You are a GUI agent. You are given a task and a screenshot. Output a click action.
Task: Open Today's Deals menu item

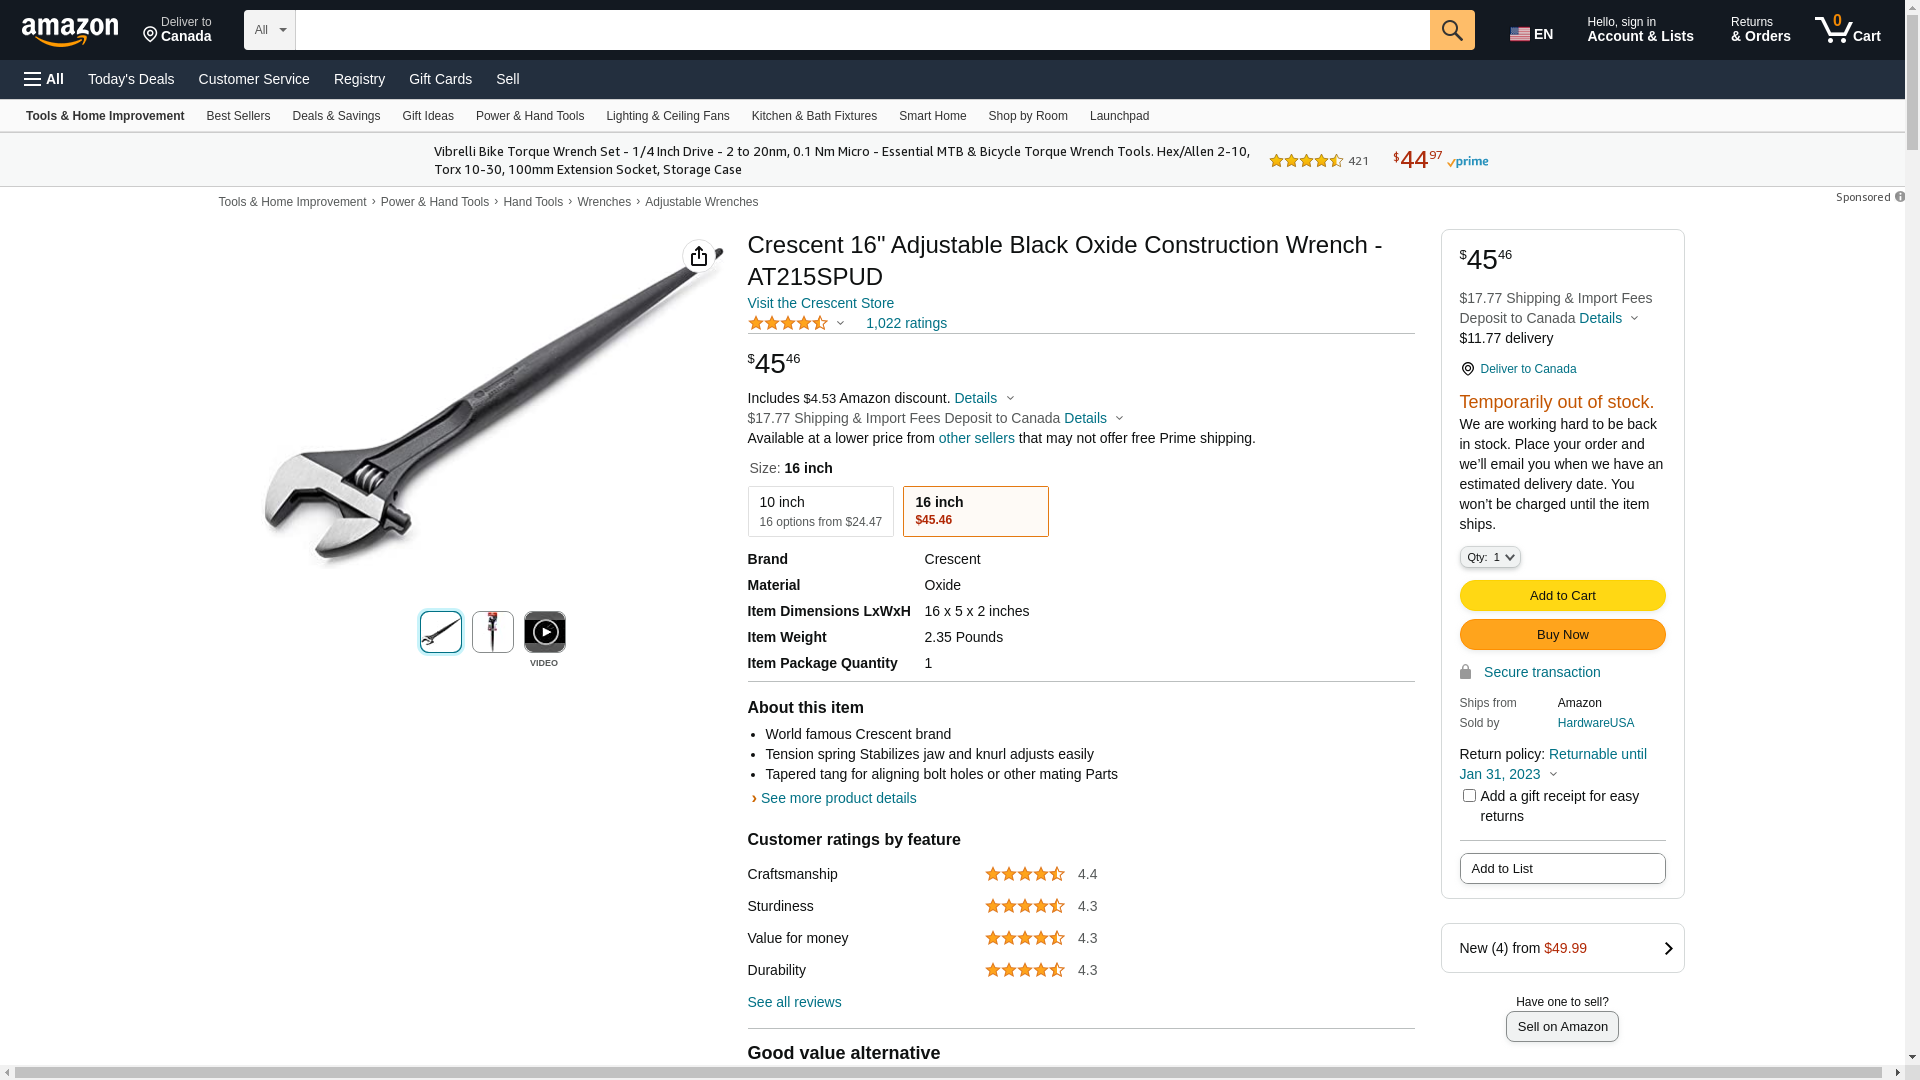tap(131, 79)
